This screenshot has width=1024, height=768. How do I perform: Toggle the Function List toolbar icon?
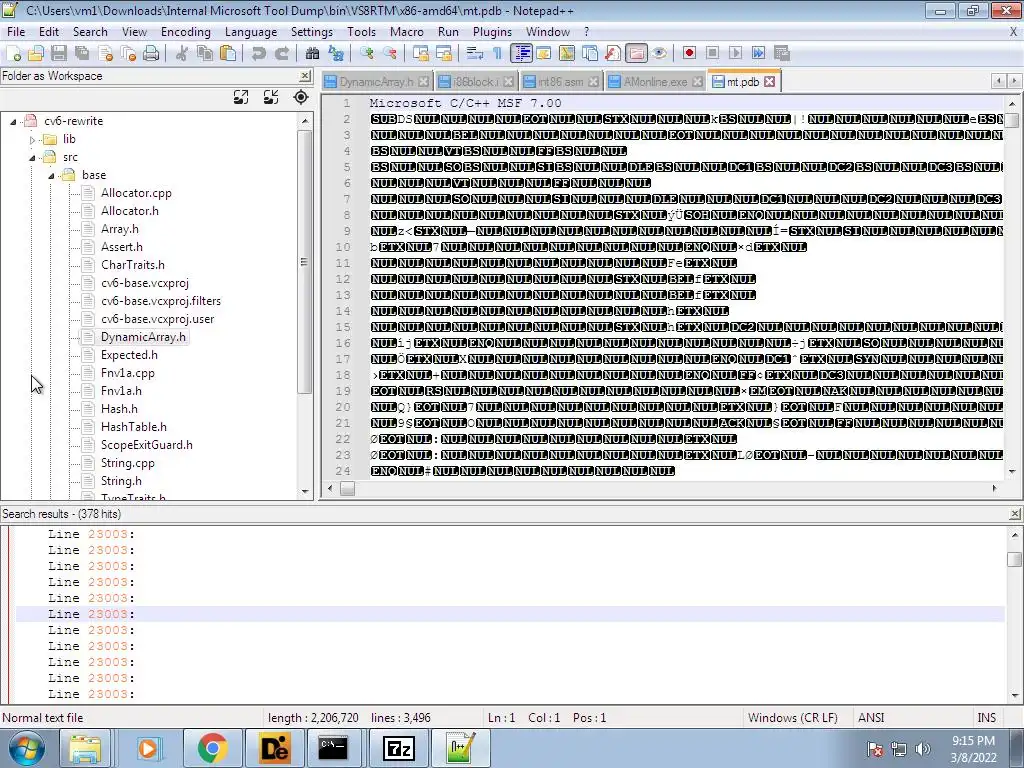(x=613, y=54)
